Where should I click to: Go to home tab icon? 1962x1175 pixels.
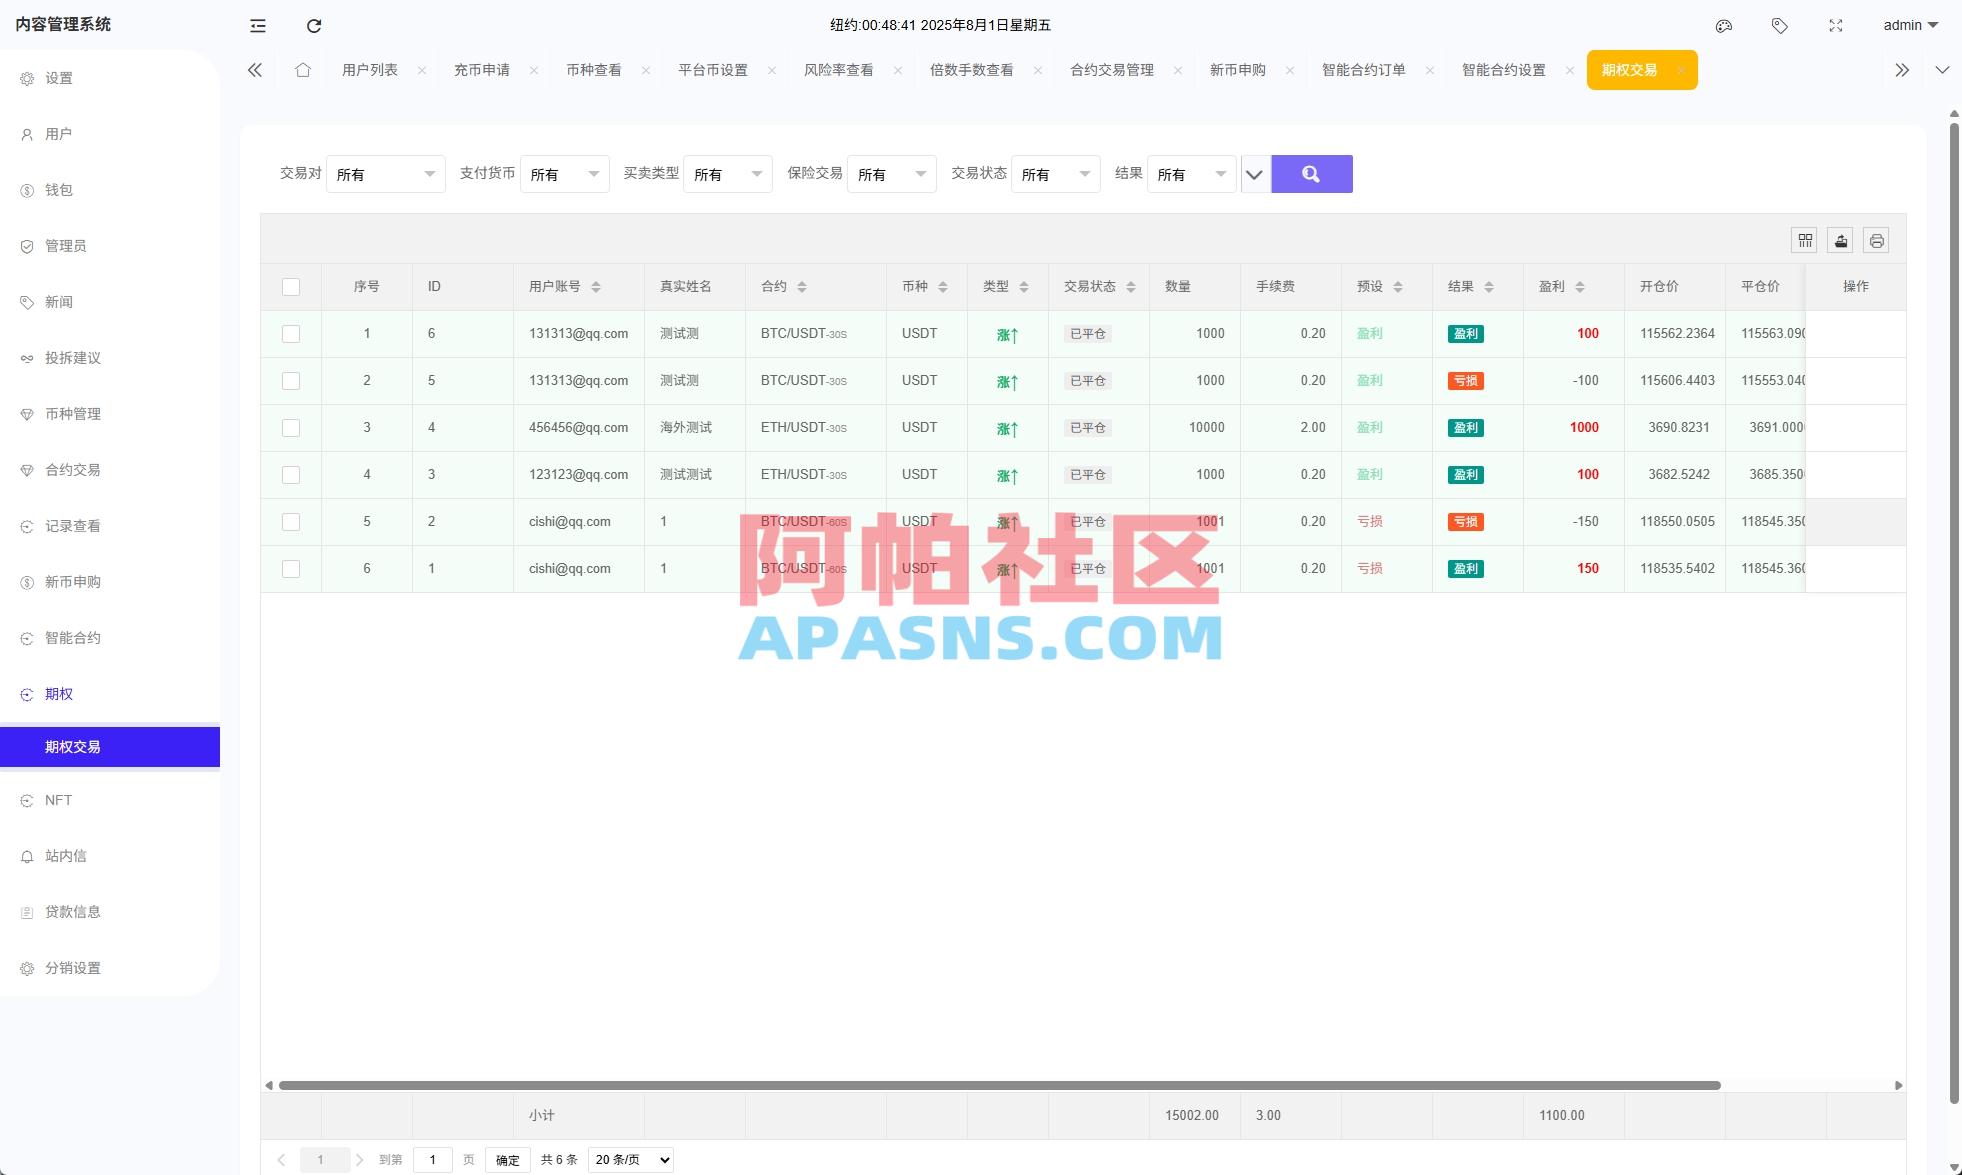point(303,70)
